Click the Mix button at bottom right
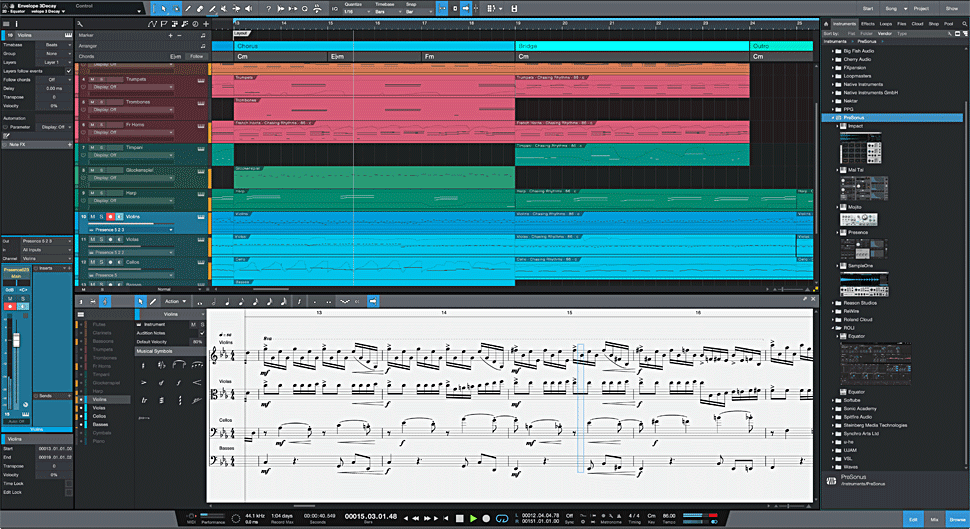This screenshot has height=529, width=970. tap(935, 519)
